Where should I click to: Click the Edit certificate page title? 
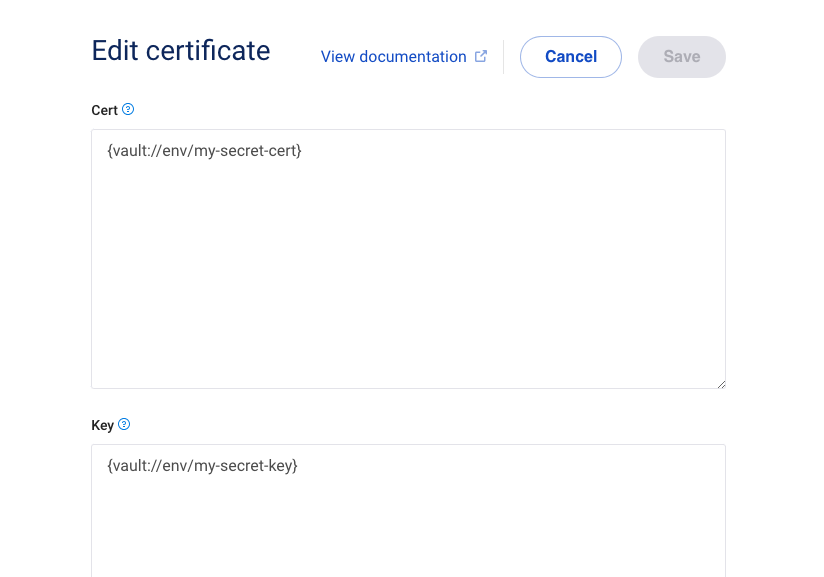(x=181, y=50)
